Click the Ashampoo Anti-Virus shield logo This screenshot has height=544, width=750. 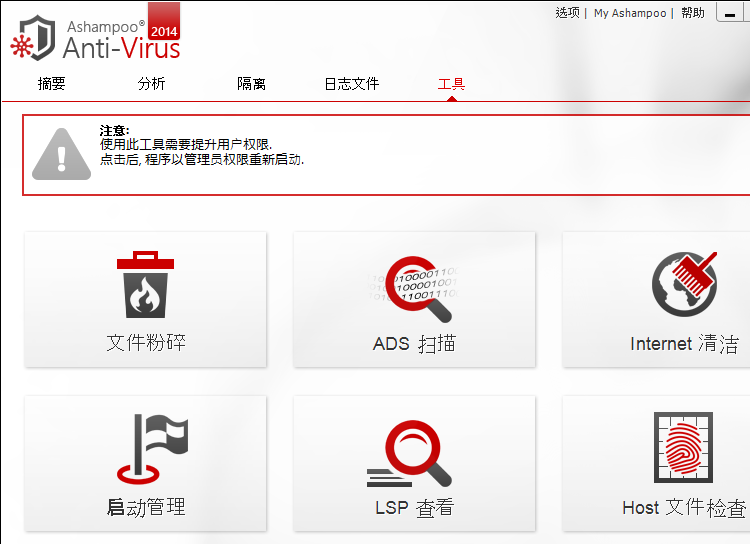point(37,37)
